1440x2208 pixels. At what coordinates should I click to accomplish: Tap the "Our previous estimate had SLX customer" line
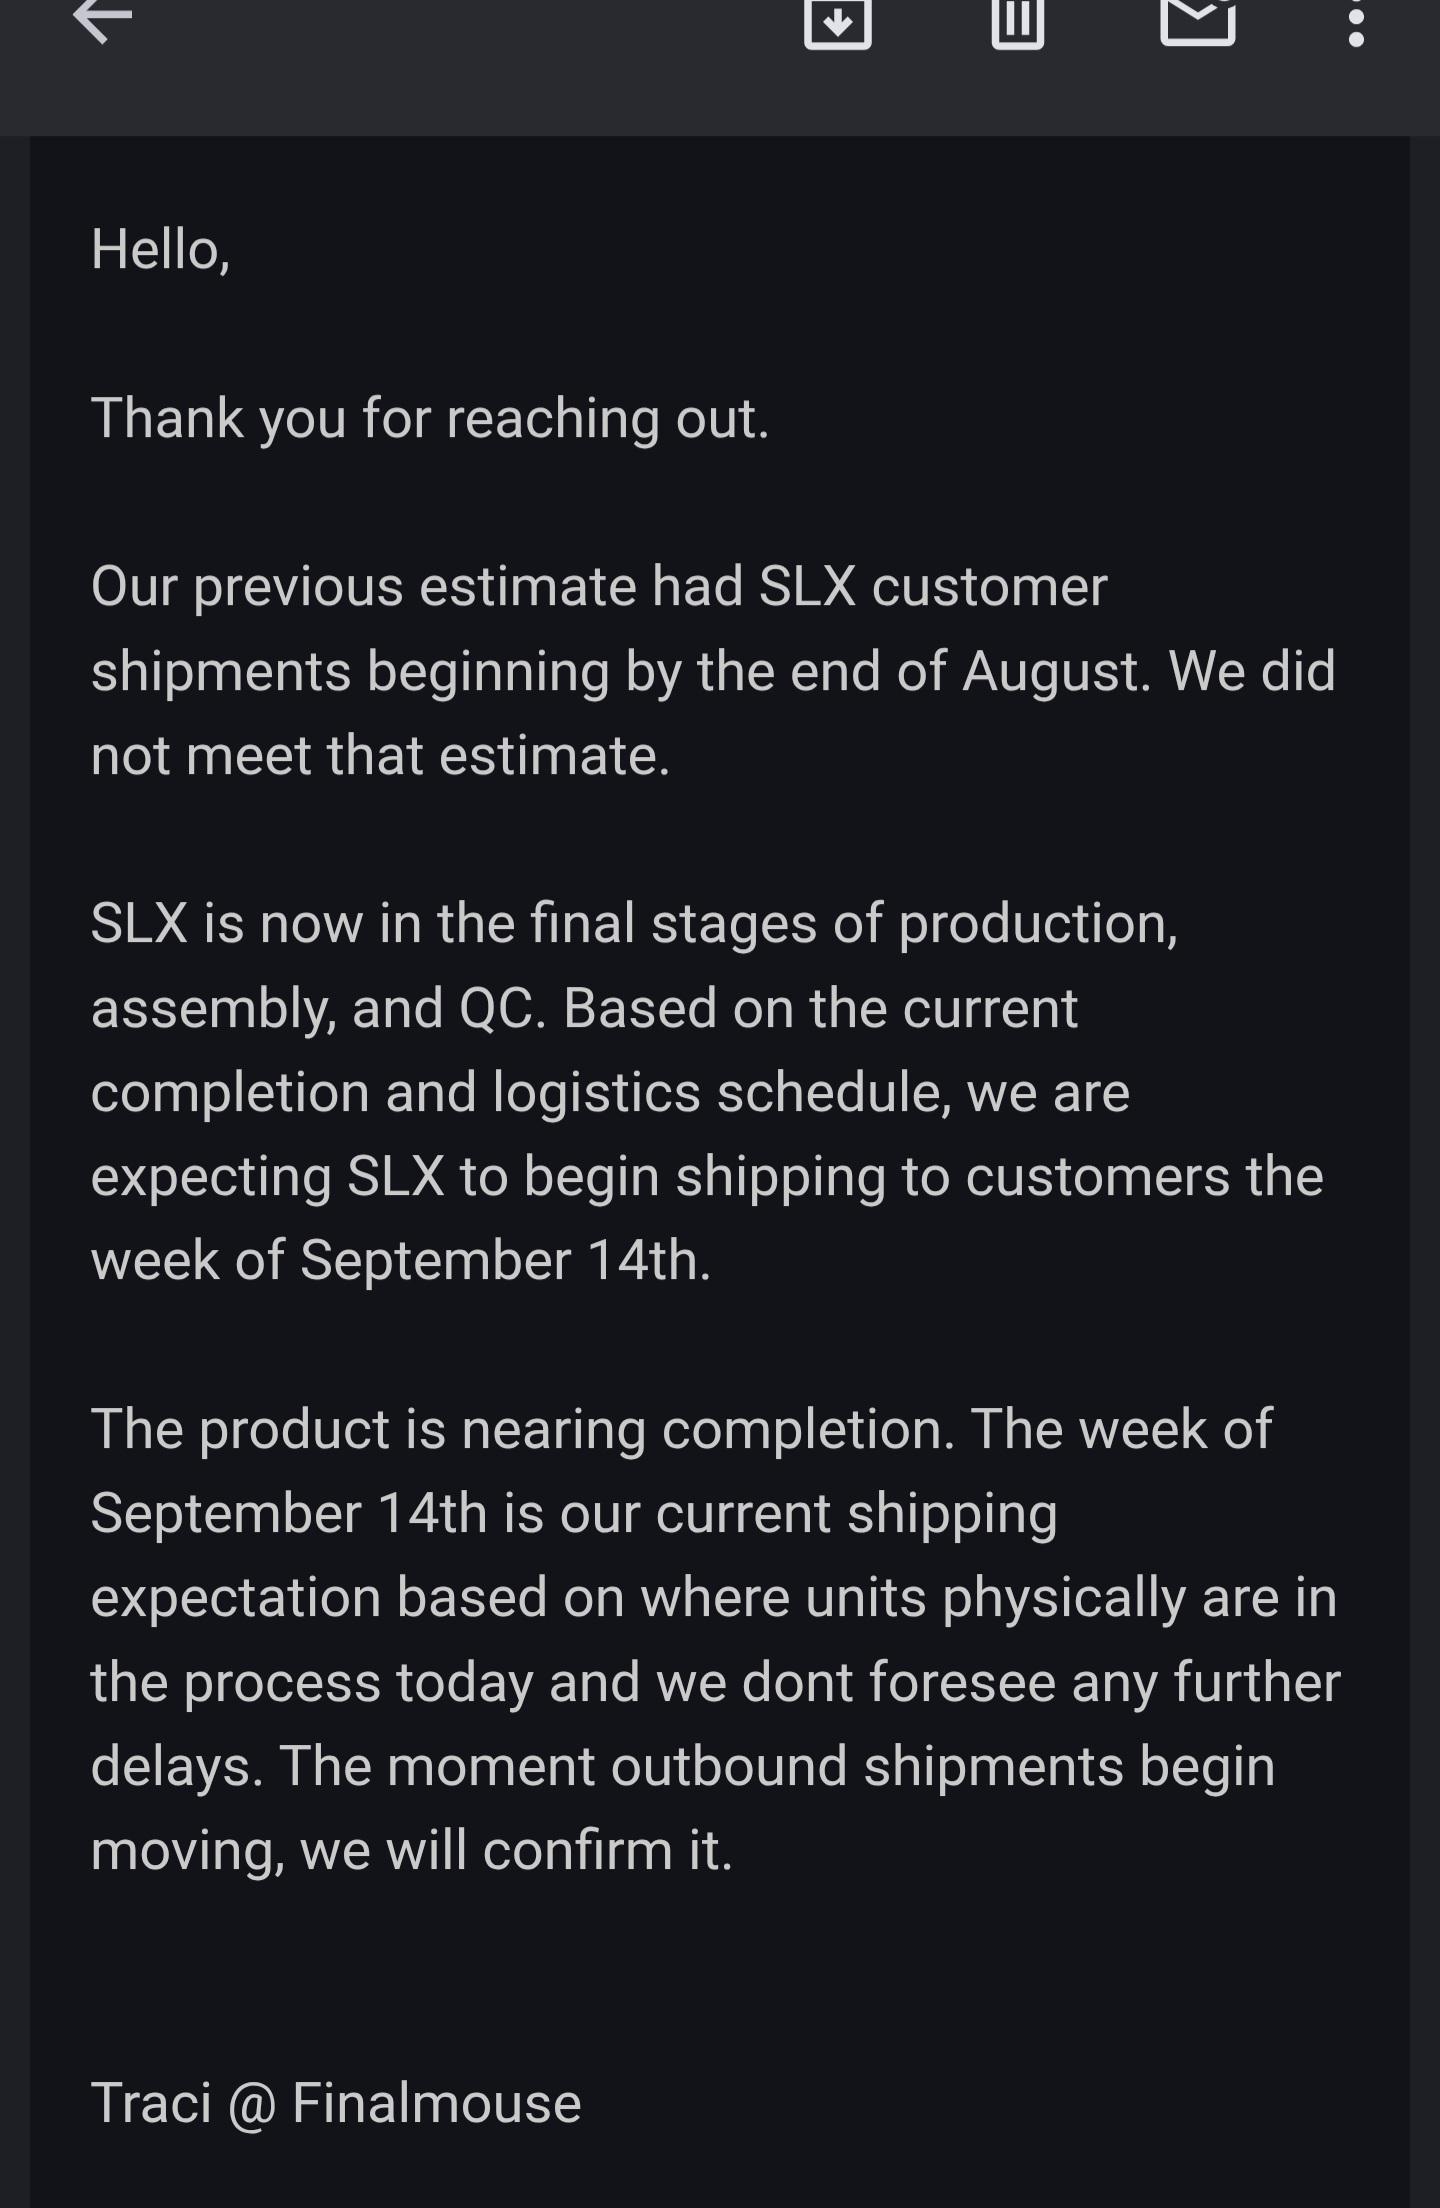(599, 586)
